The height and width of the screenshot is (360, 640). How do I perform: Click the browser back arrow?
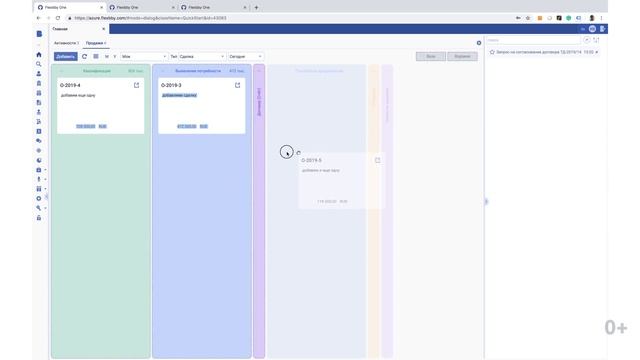tap(39, 18)
